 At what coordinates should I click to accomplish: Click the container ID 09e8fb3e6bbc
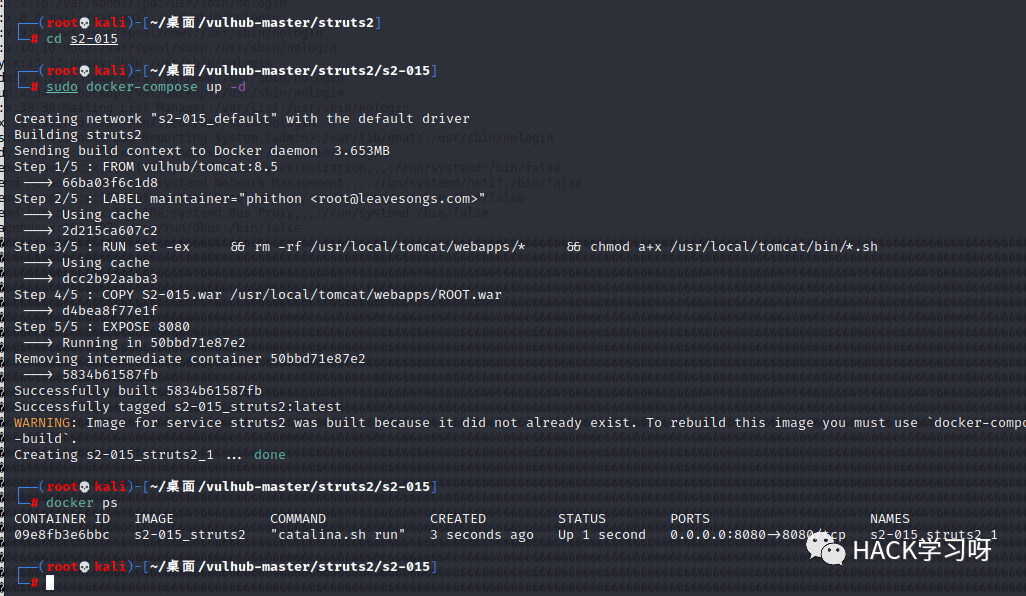pyautogui.click(x=62, y=535)
